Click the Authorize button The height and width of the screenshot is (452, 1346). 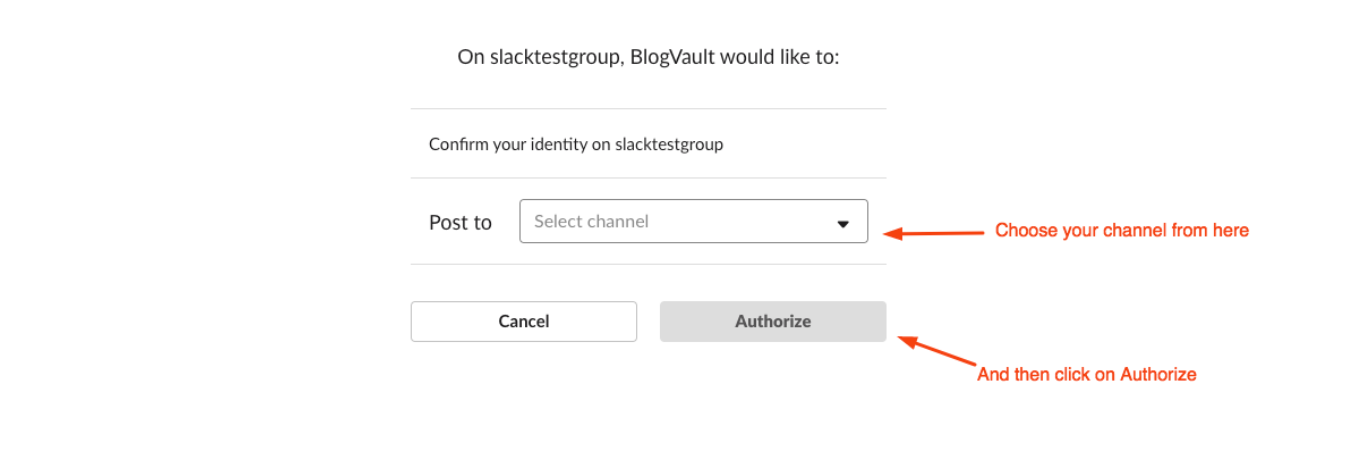(773, 322)
